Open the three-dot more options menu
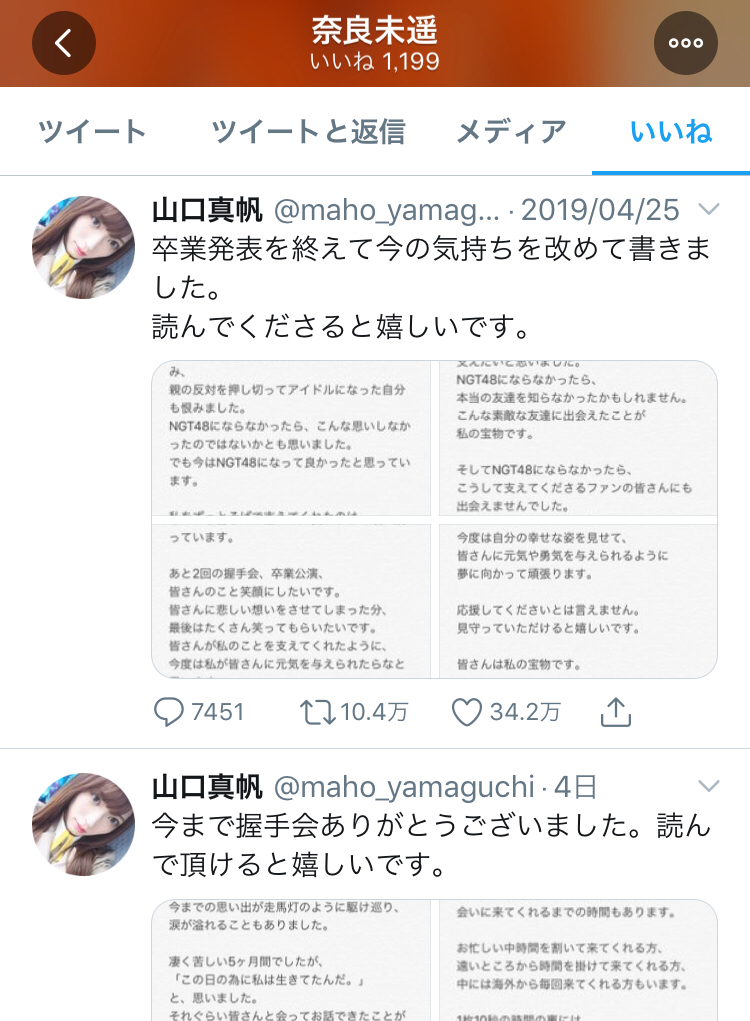 tap(686, 43)
